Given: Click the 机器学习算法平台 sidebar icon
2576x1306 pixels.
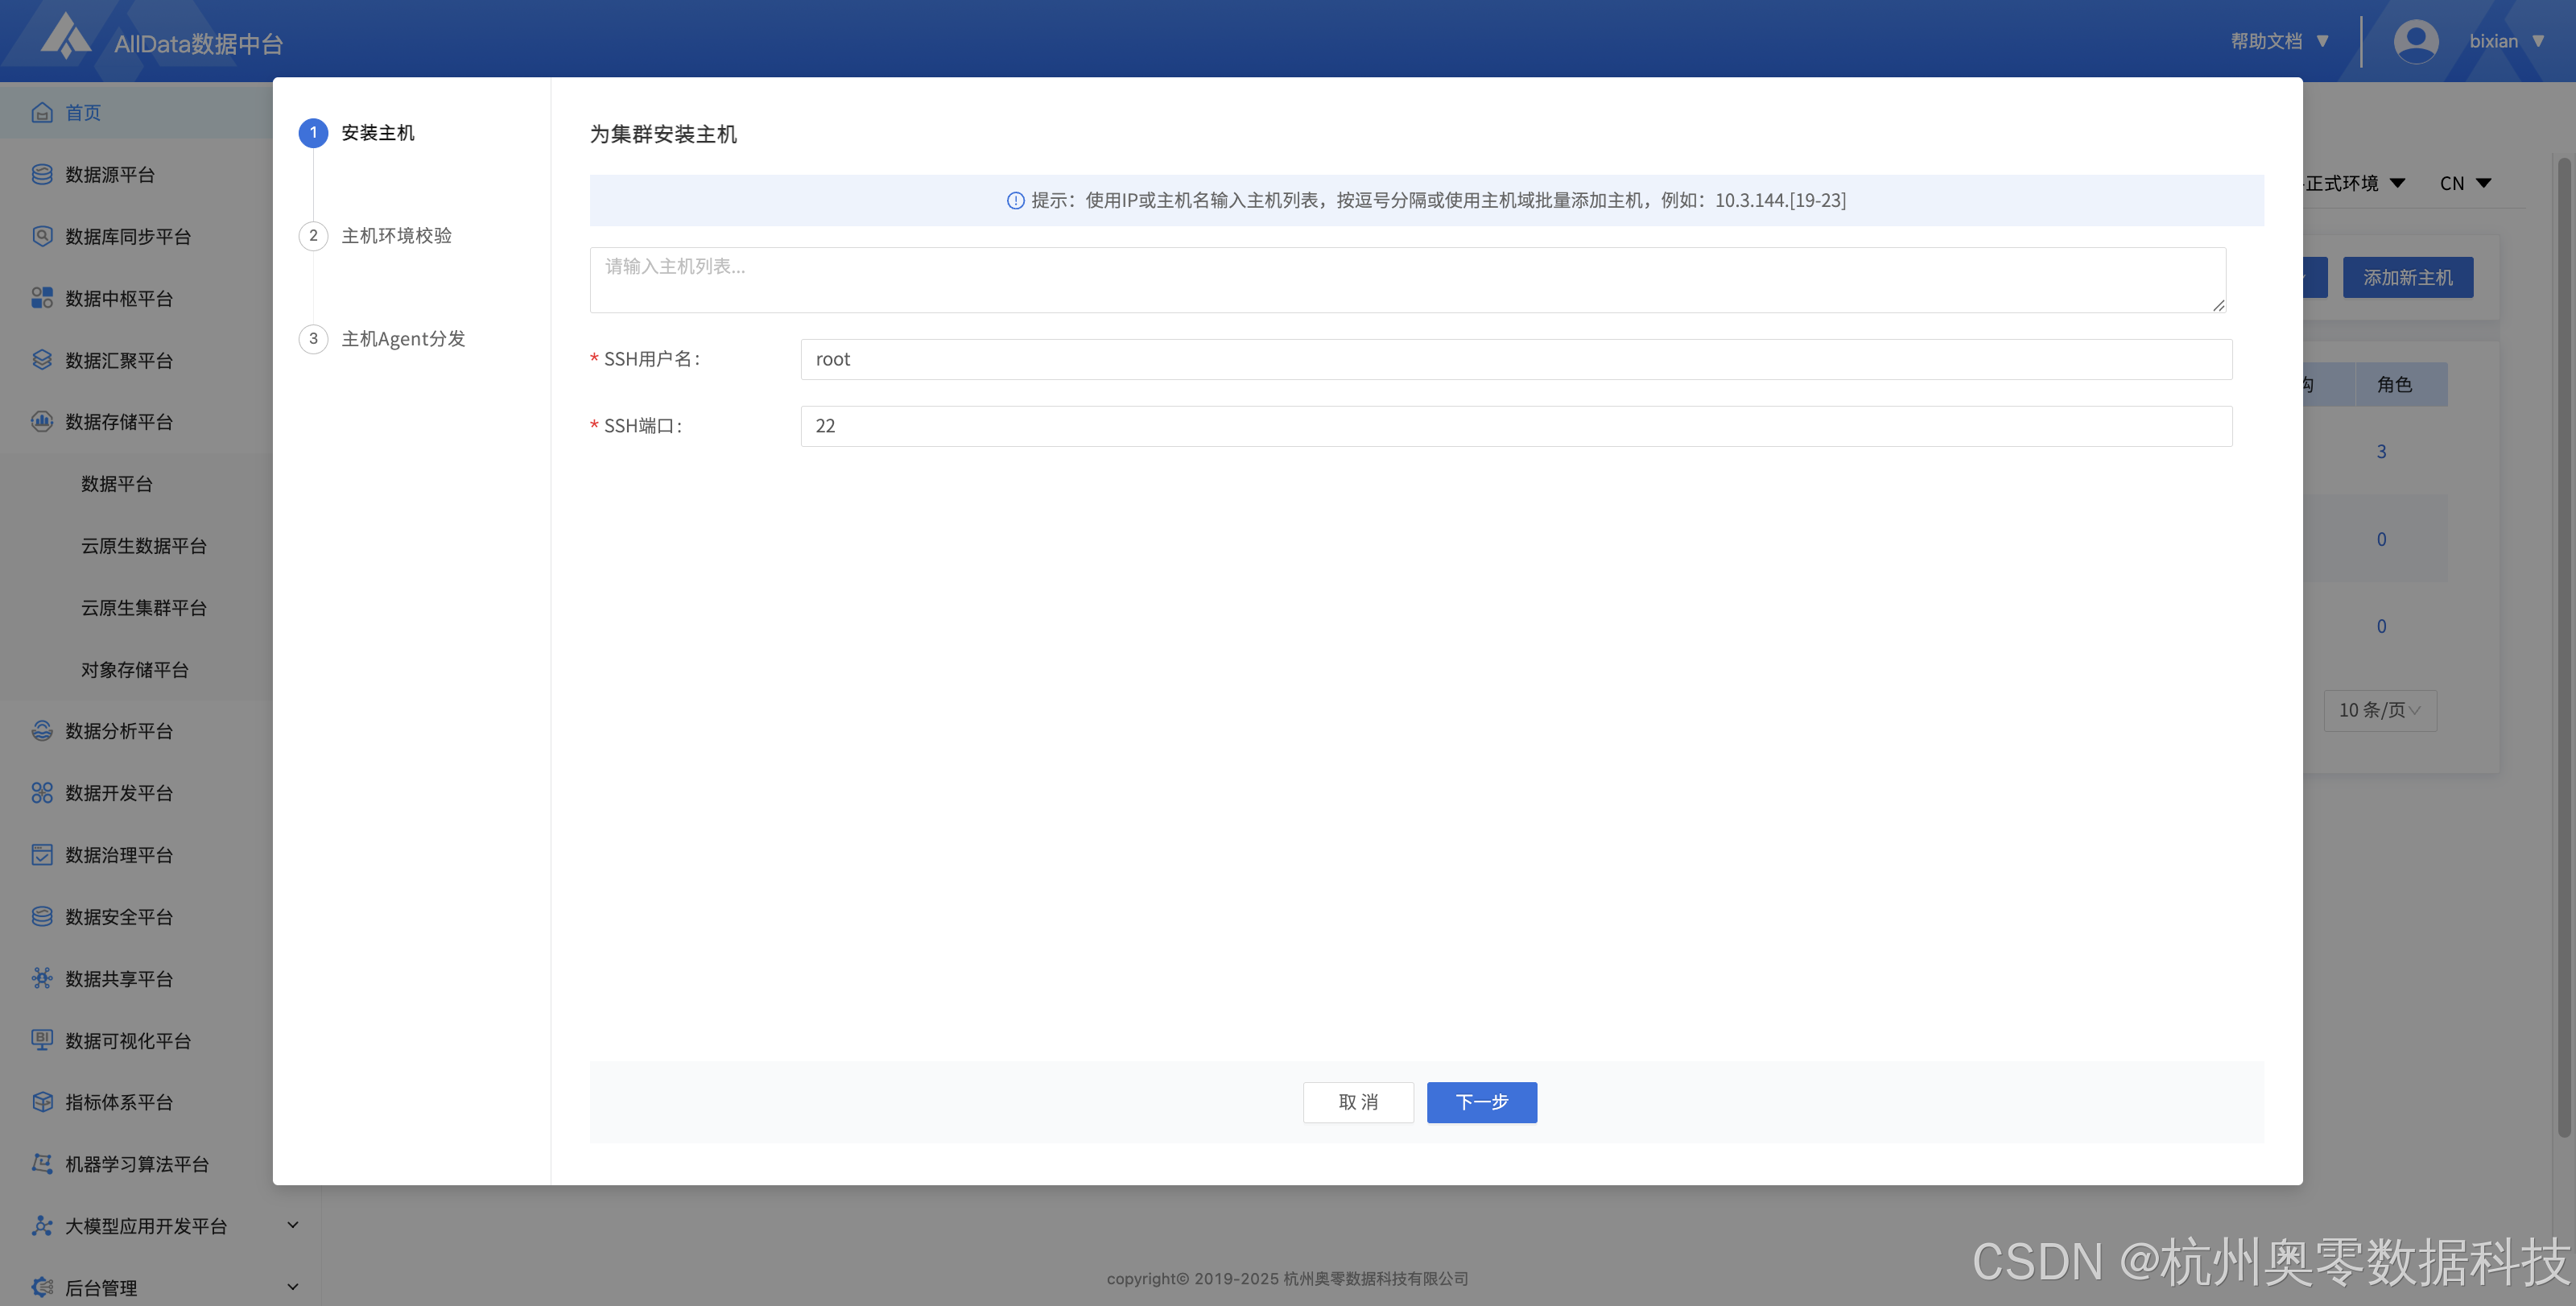Looking at the screenshot, I should pos(41,1164).
